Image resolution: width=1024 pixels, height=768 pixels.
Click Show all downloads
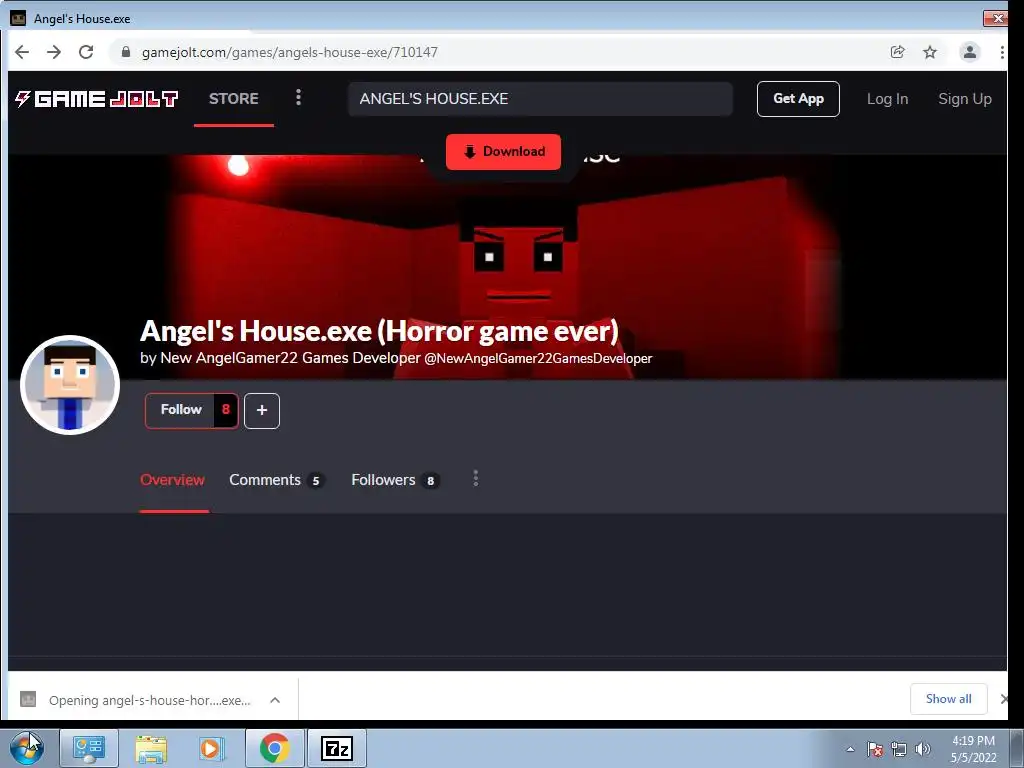(948, 699)
